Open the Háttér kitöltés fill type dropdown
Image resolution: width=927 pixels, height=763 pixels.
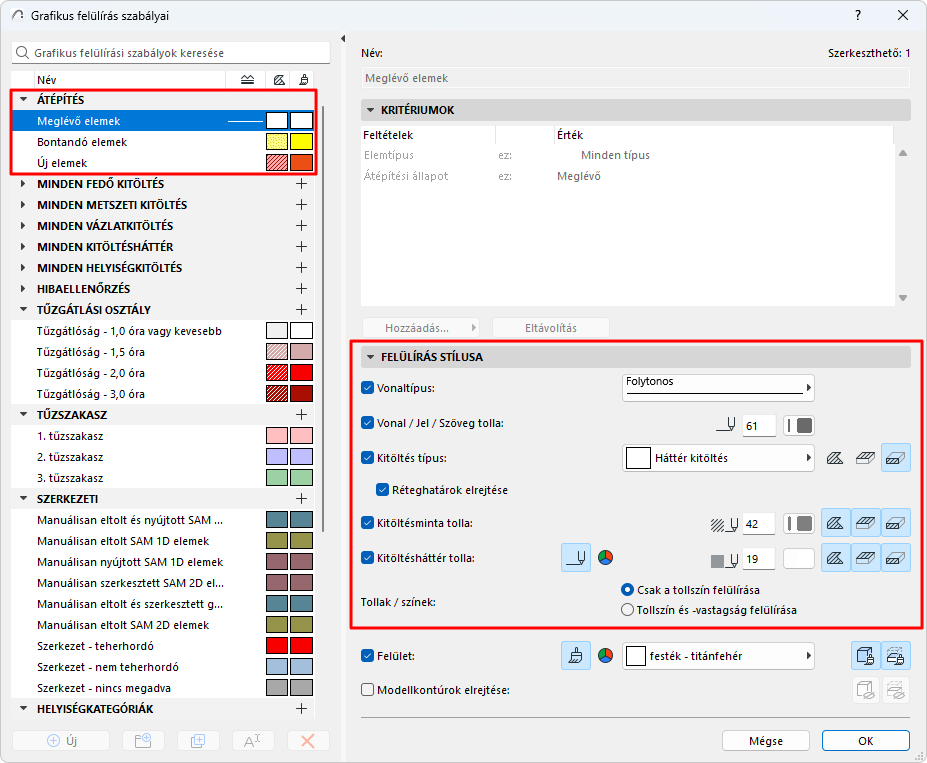pos(718,458)
